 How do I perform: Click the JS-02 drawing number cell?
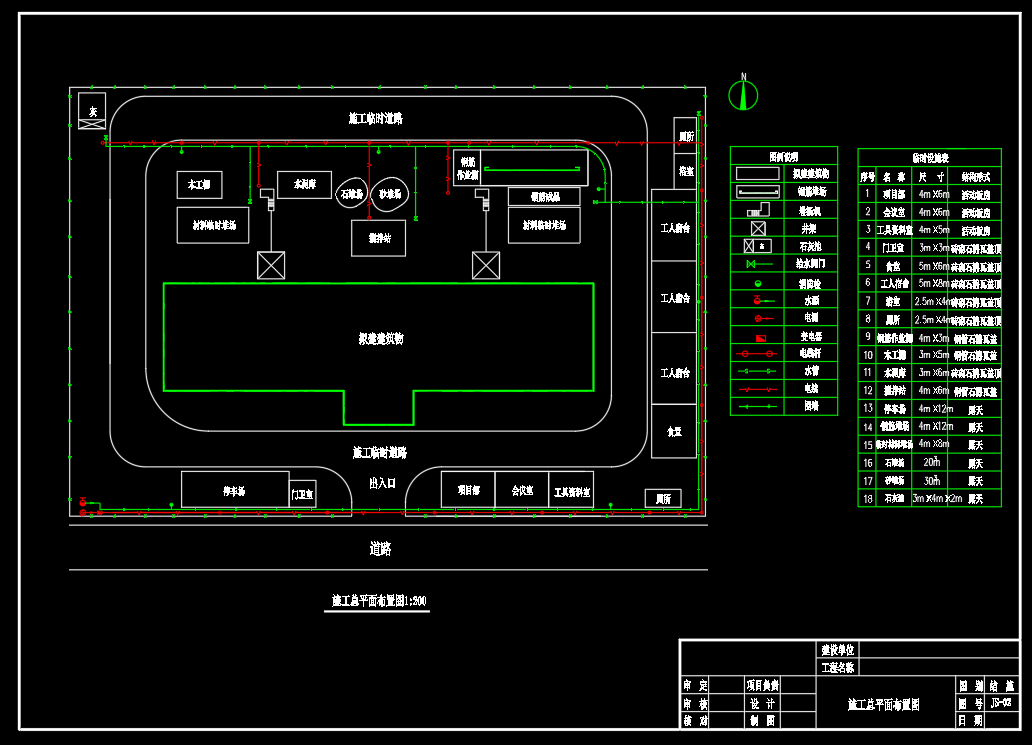tap(1000, 702)
